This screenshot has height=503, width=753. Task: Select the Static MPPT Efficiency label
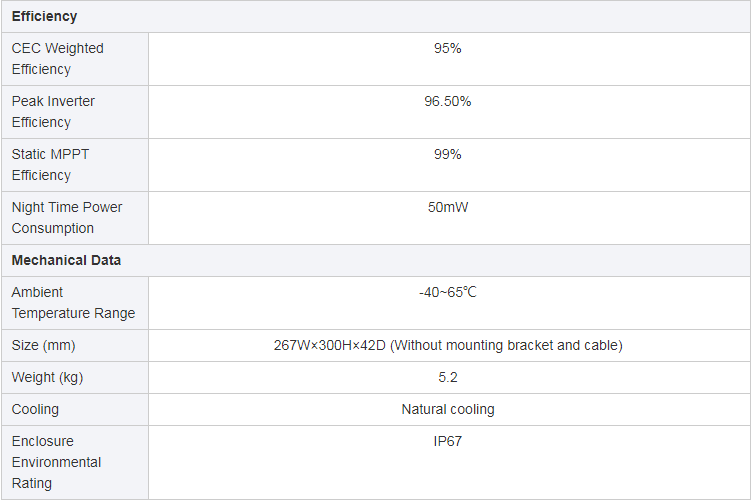50,165
